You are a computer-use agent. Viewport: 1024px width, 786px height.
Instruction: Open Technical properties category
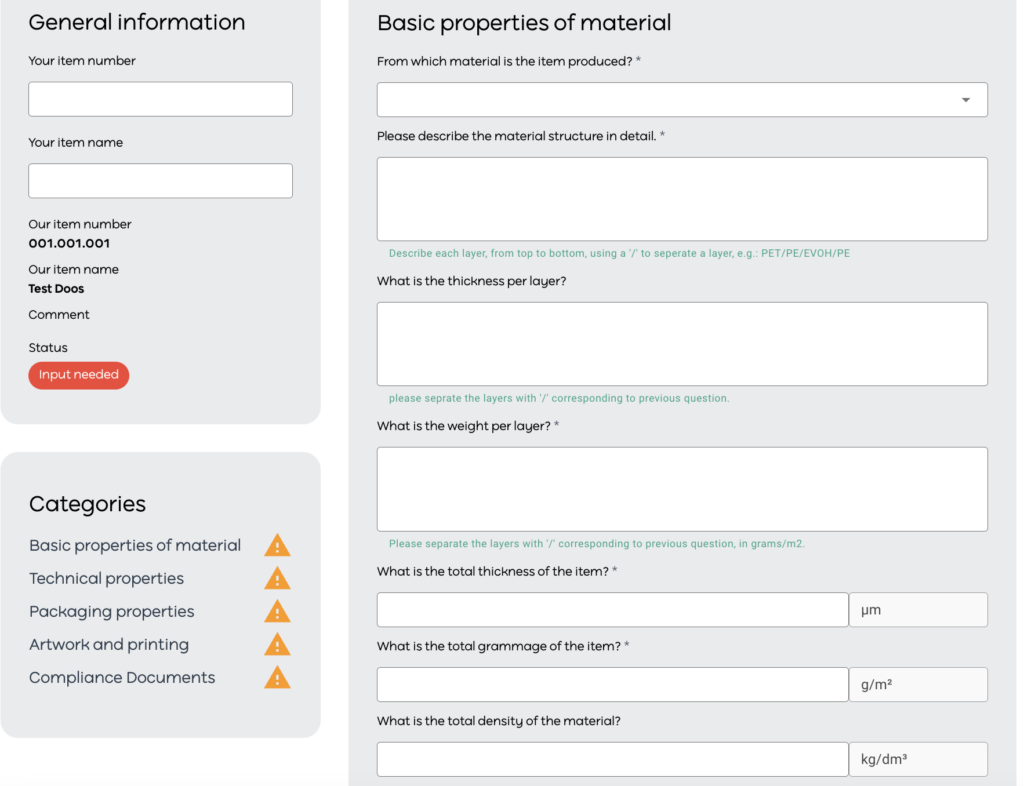click(x=106, y=578)
